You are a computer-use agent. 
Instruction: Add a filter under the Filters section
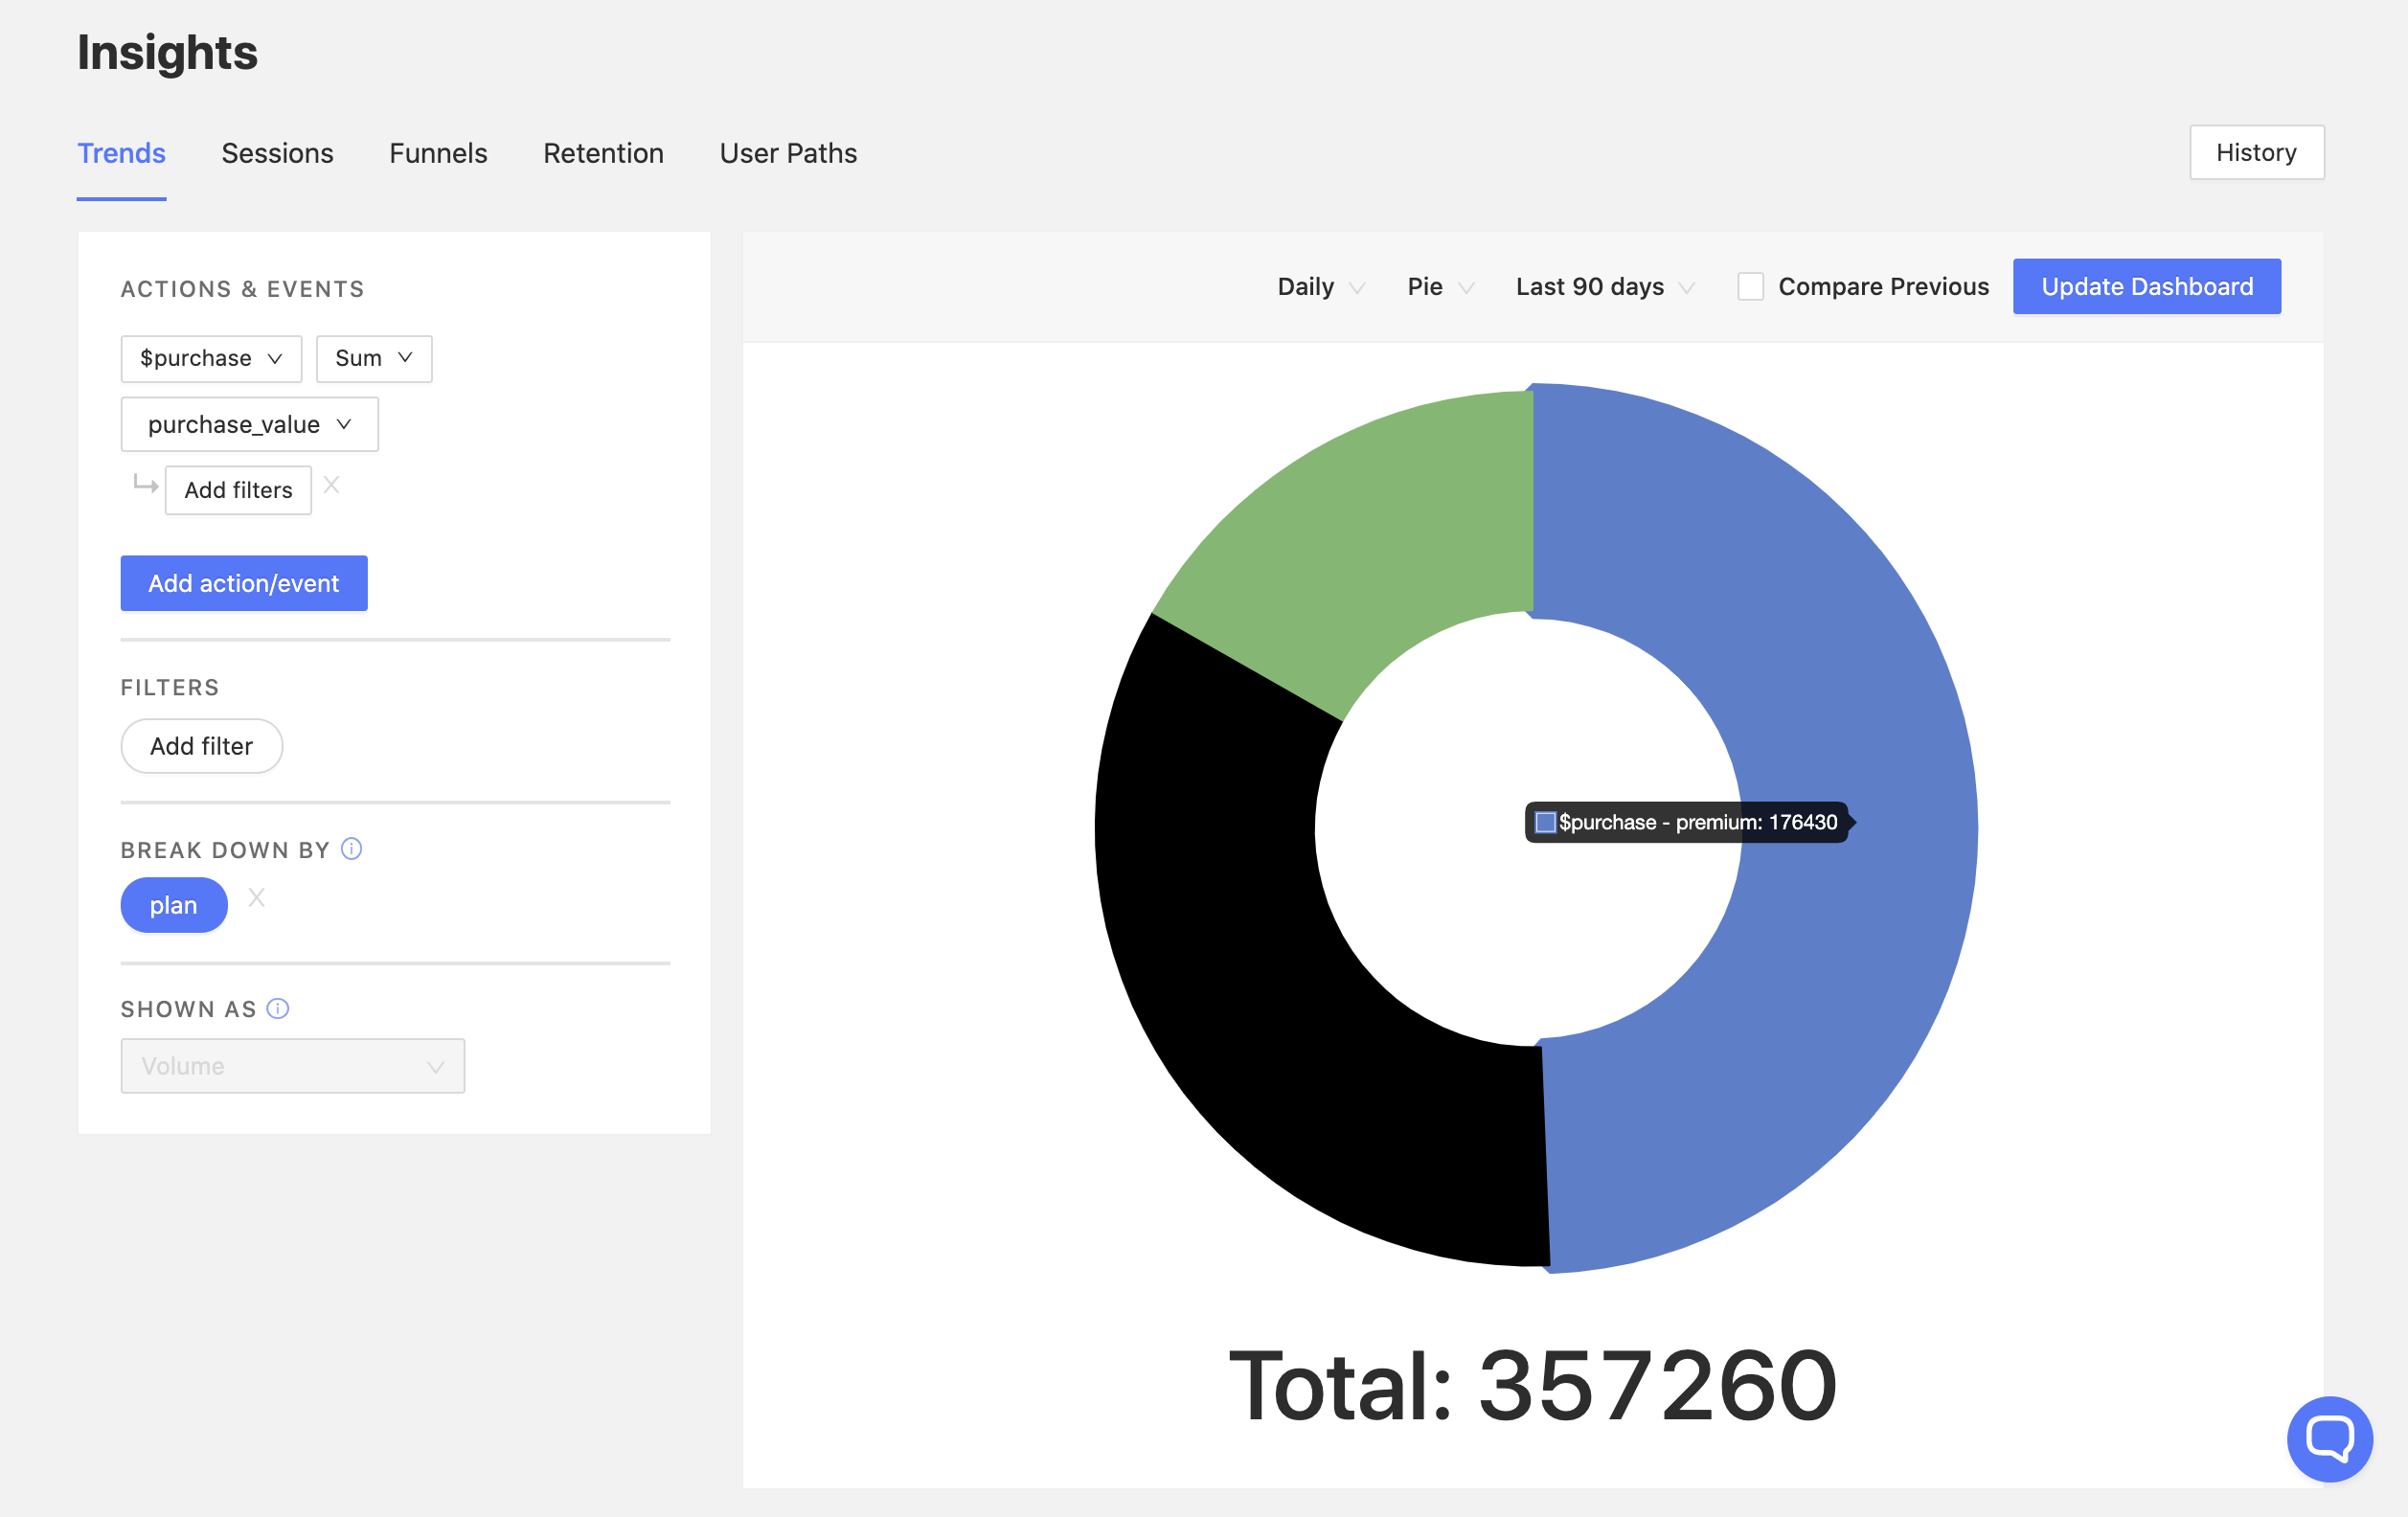click(x=201, y=746)
